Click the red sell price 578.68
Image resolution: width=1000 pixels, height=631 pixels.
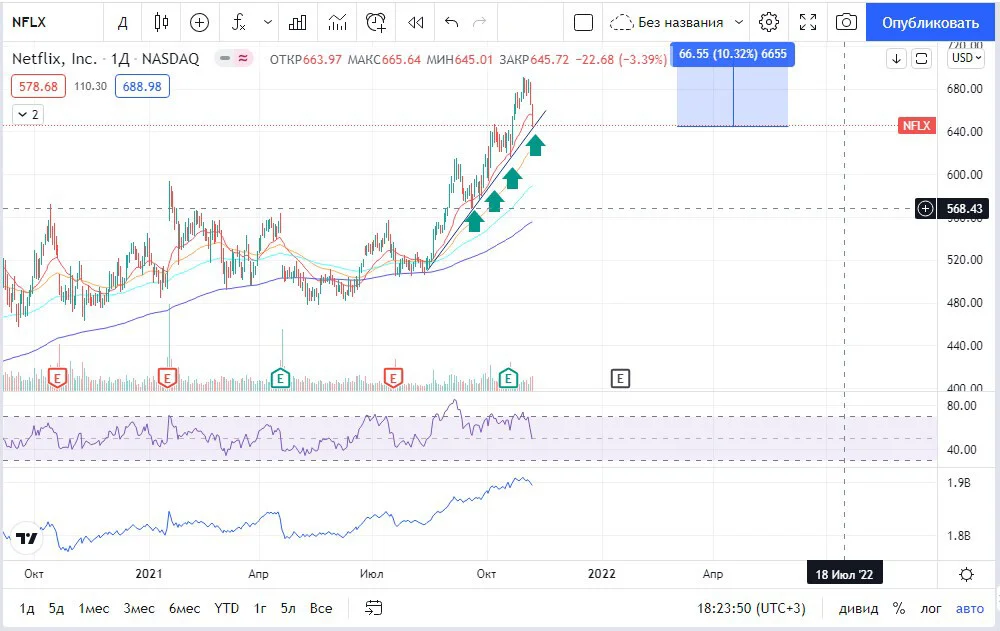(38, 86)
